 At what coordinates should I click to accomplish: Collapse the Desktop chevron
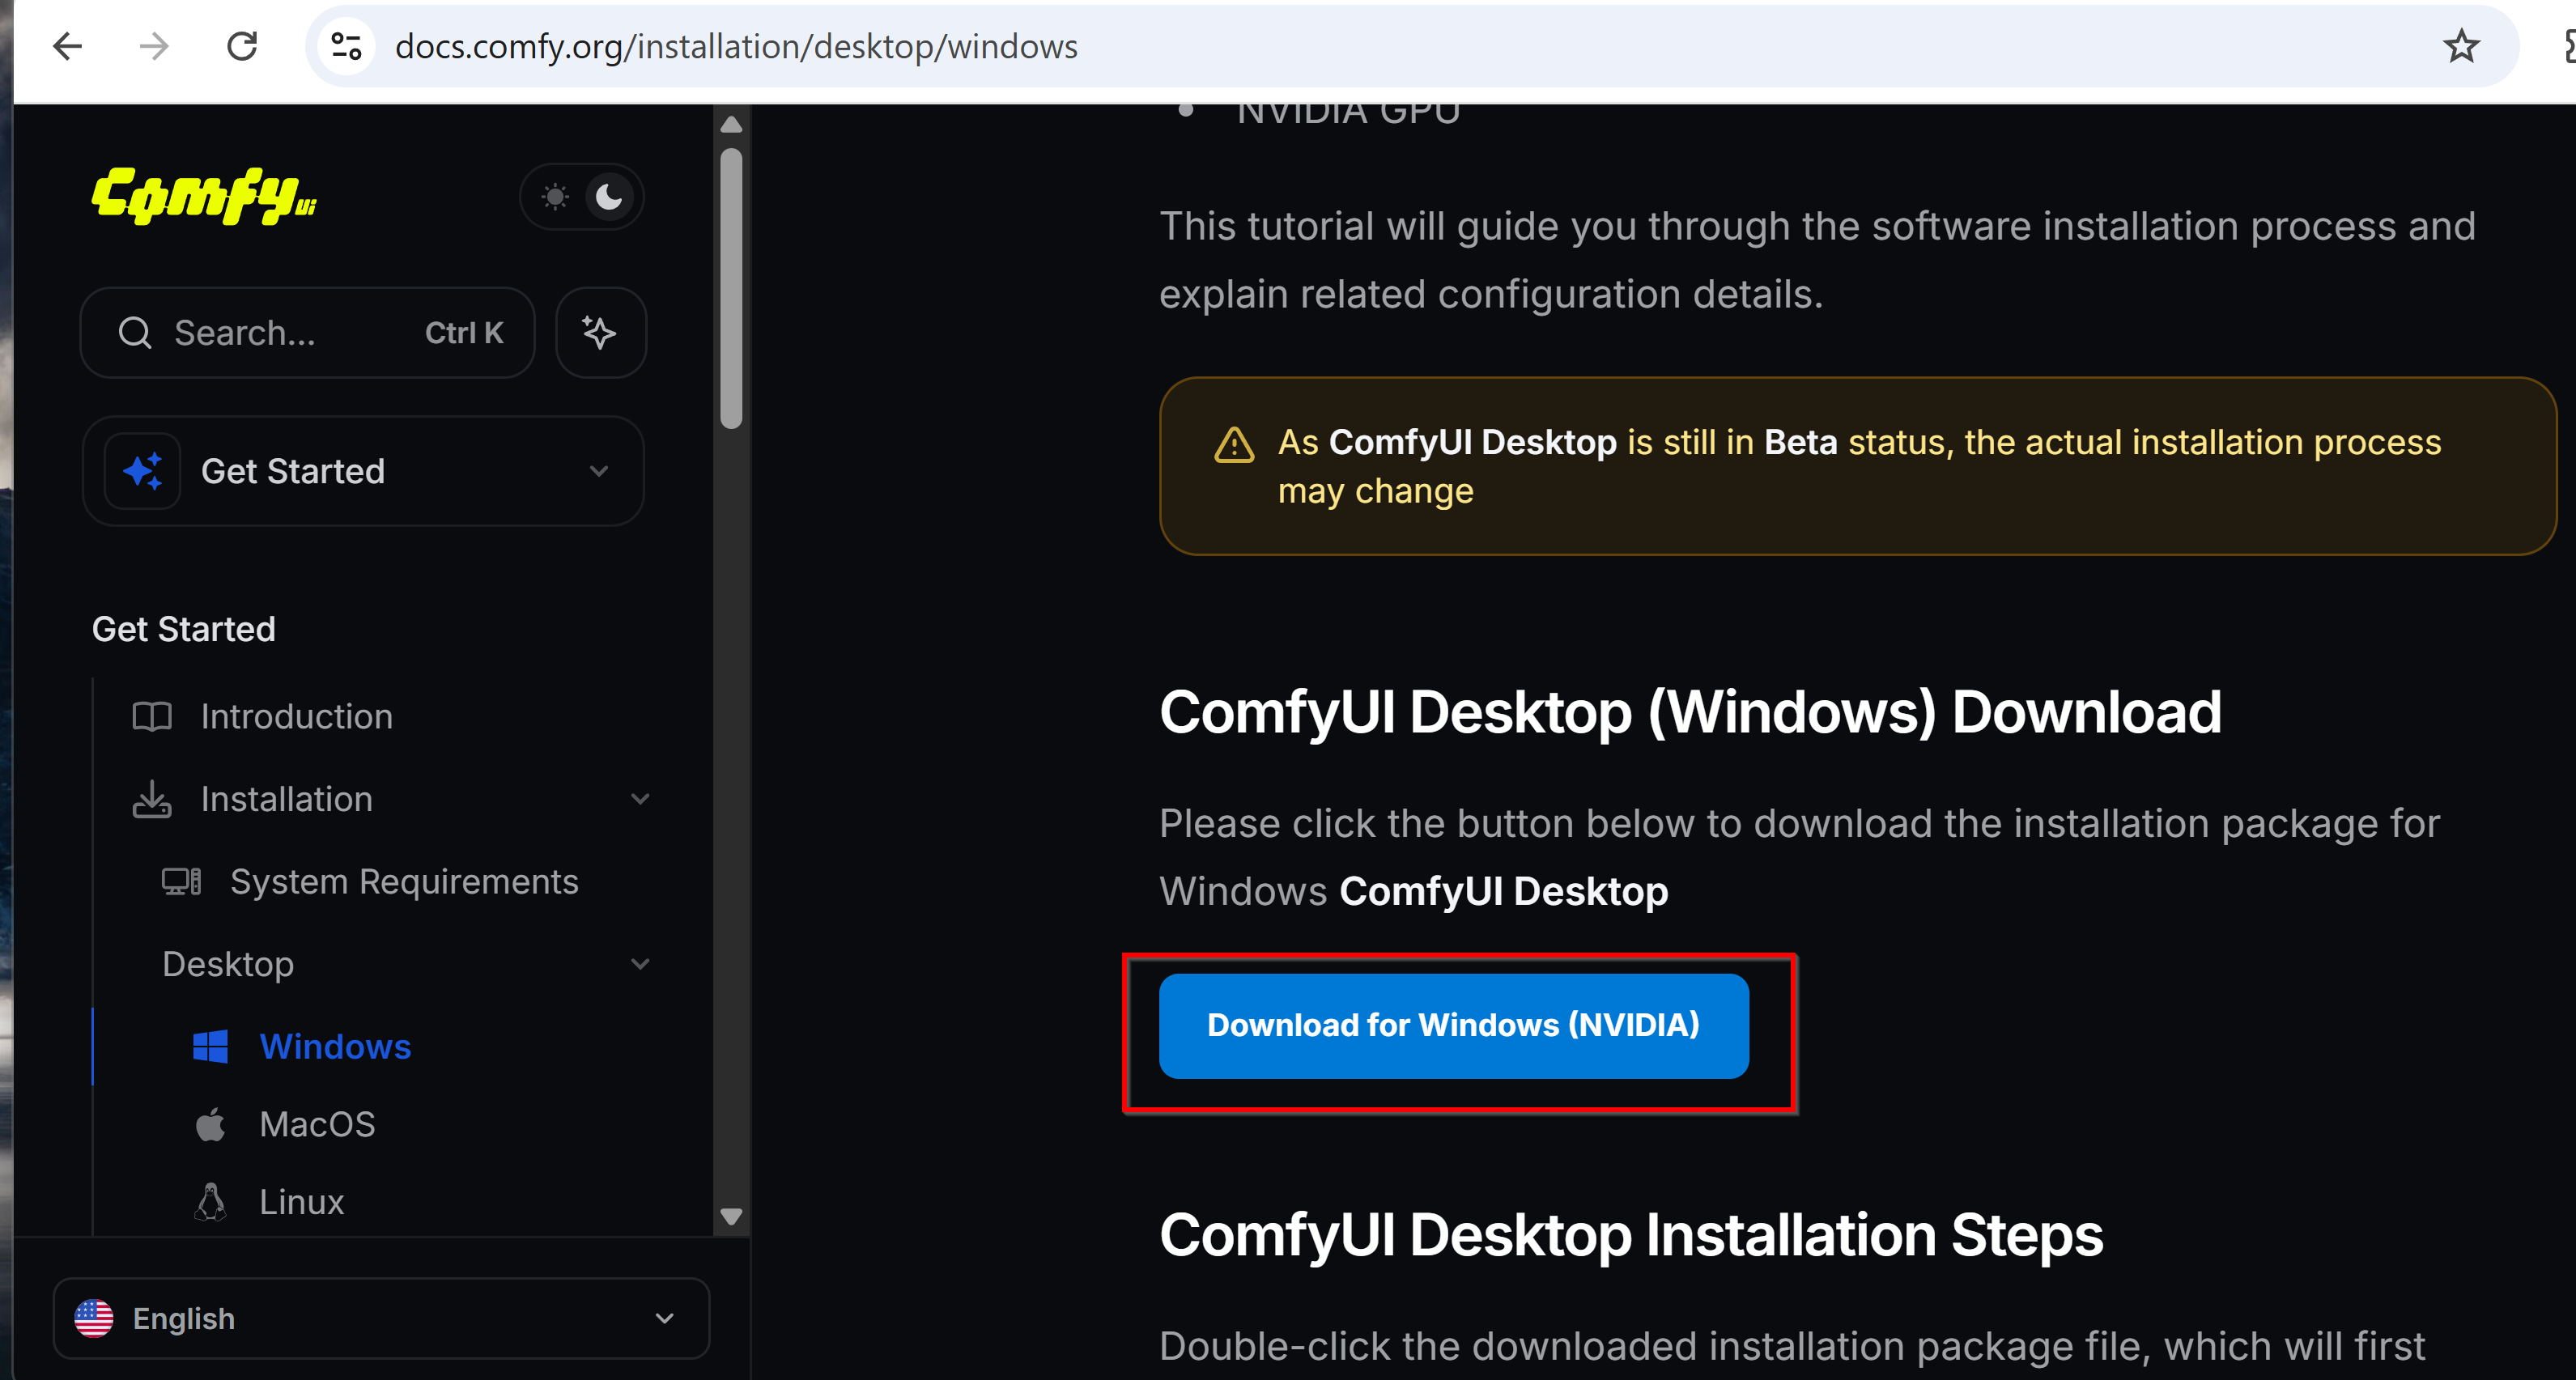[640, 964]
